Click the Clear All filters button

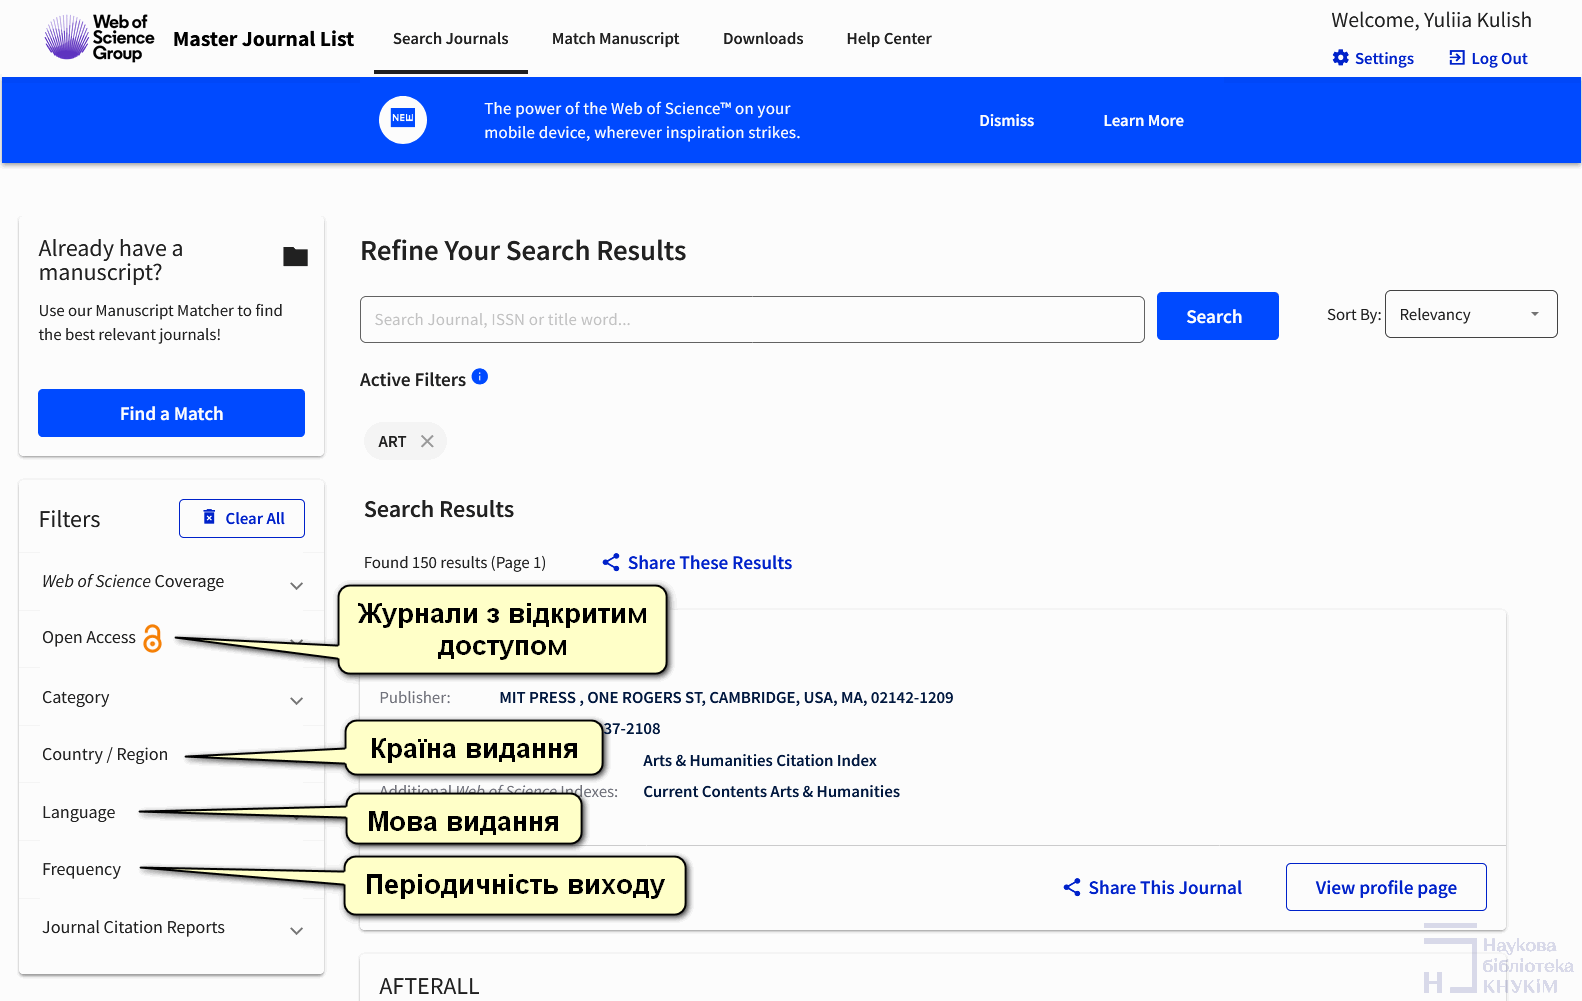pos(242,518)
